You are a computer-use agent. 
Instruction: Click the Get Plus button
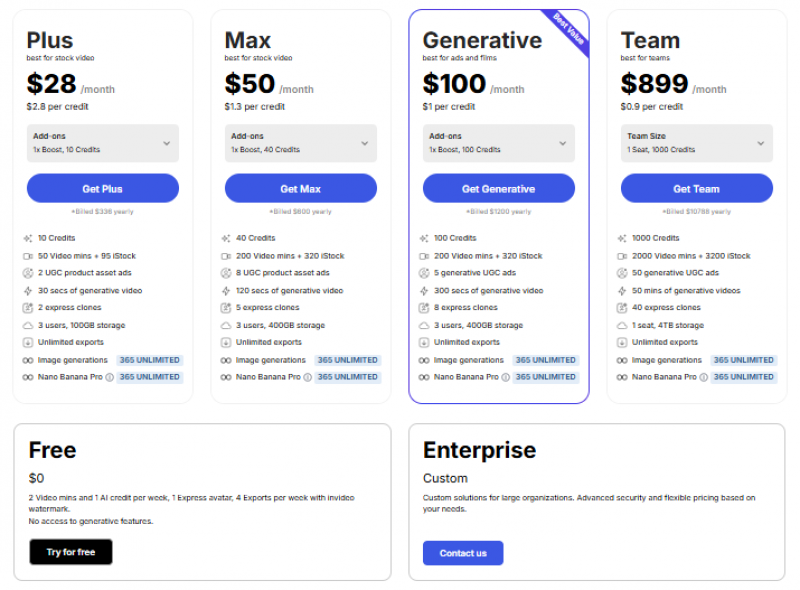[x=103, y=188]
